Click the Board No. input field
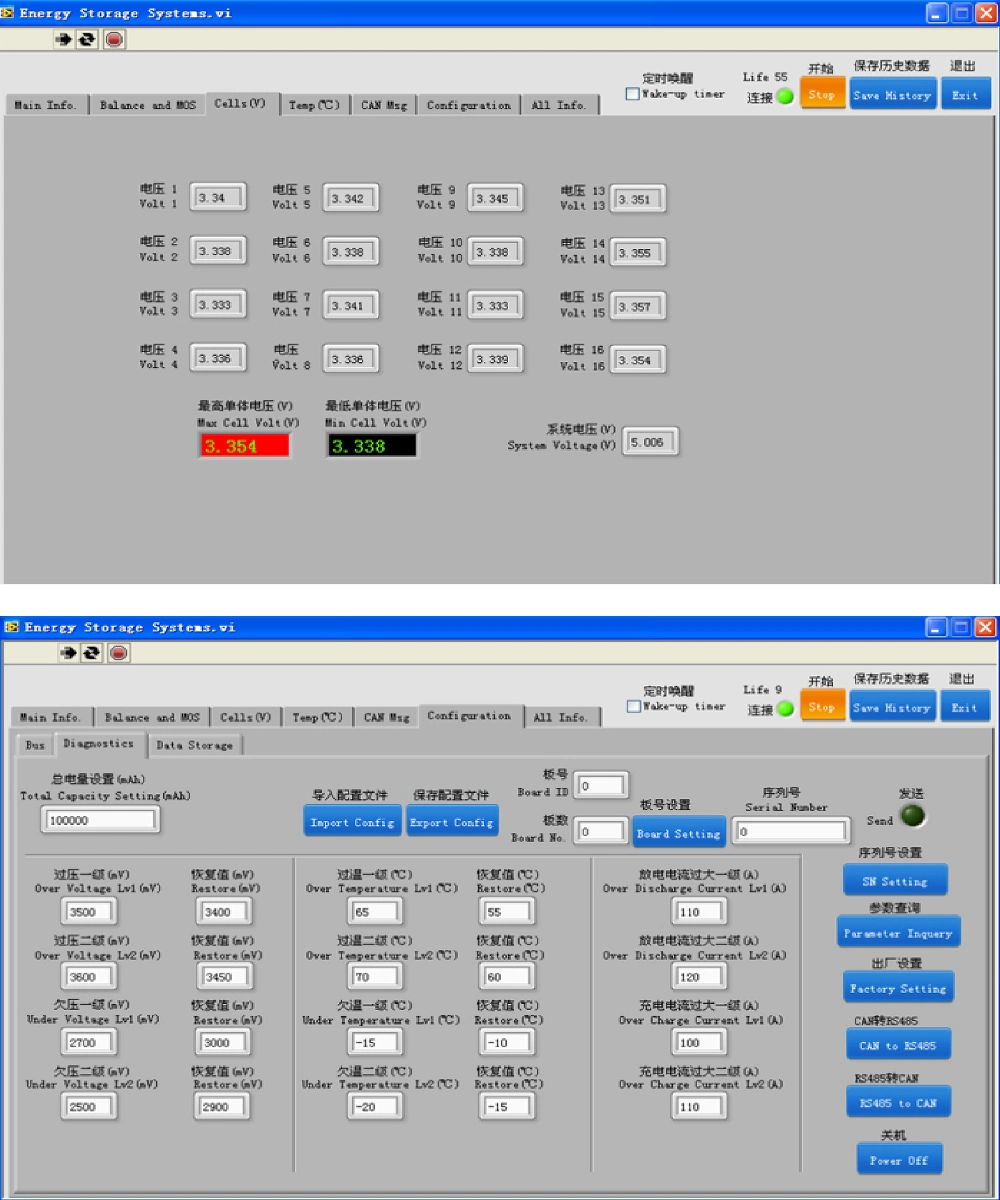This screenshot has width=1000, height=1200. (x=601, y=831)
